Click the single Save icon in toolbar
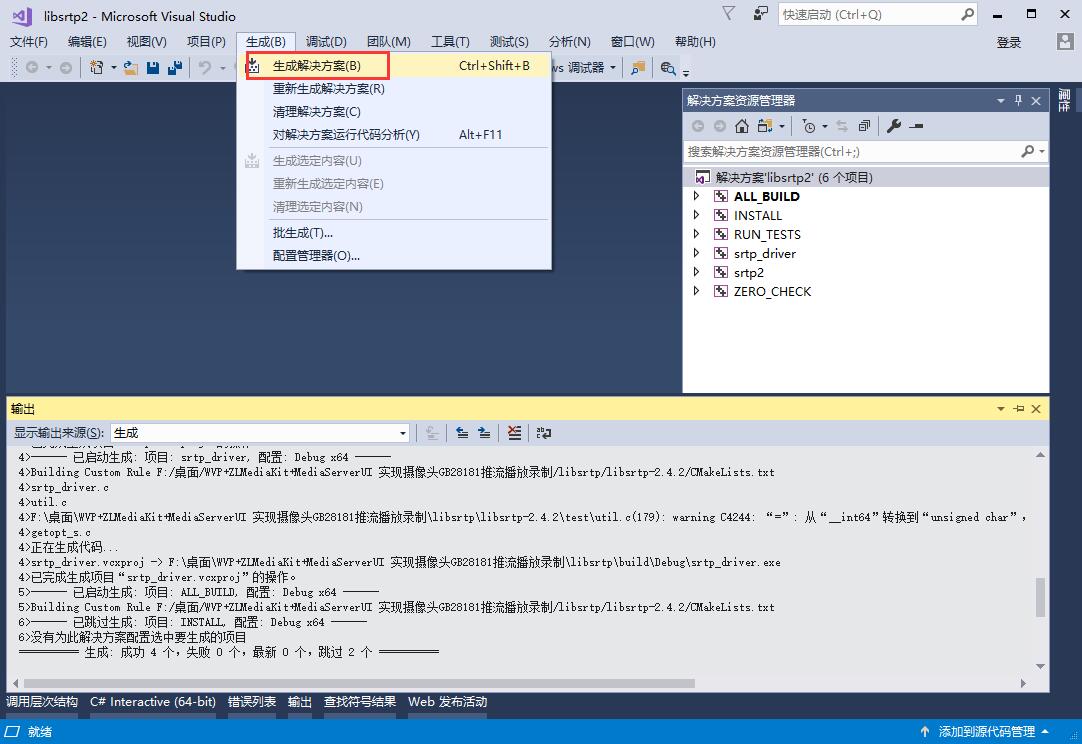The image size is (1082, 744). pyautogui.click(x=153, y=68)
